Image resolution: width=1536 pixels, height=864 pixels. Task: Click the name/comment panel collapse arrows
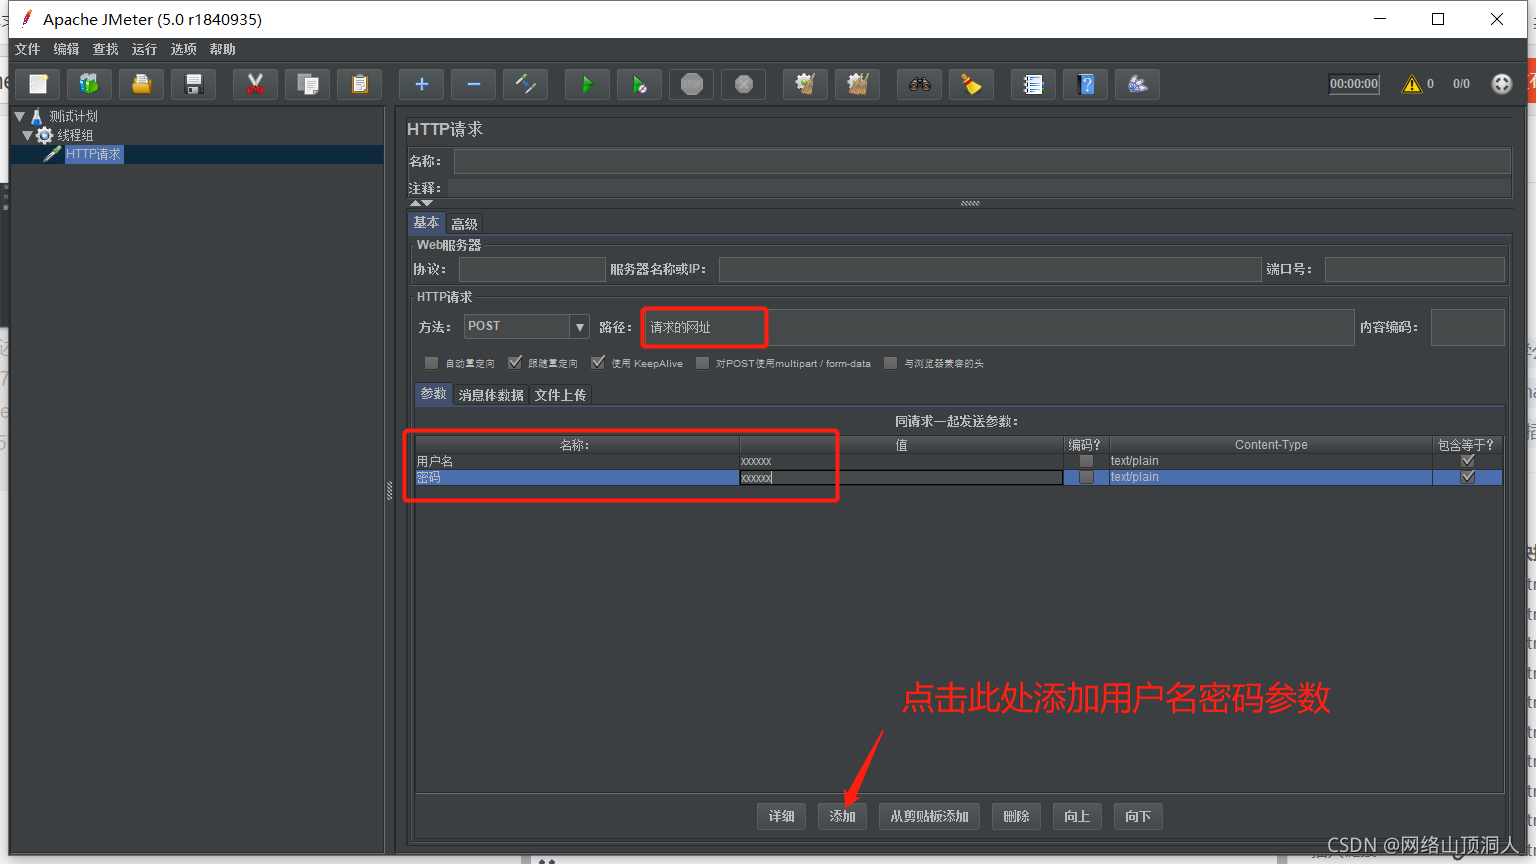tap(421, 203)
